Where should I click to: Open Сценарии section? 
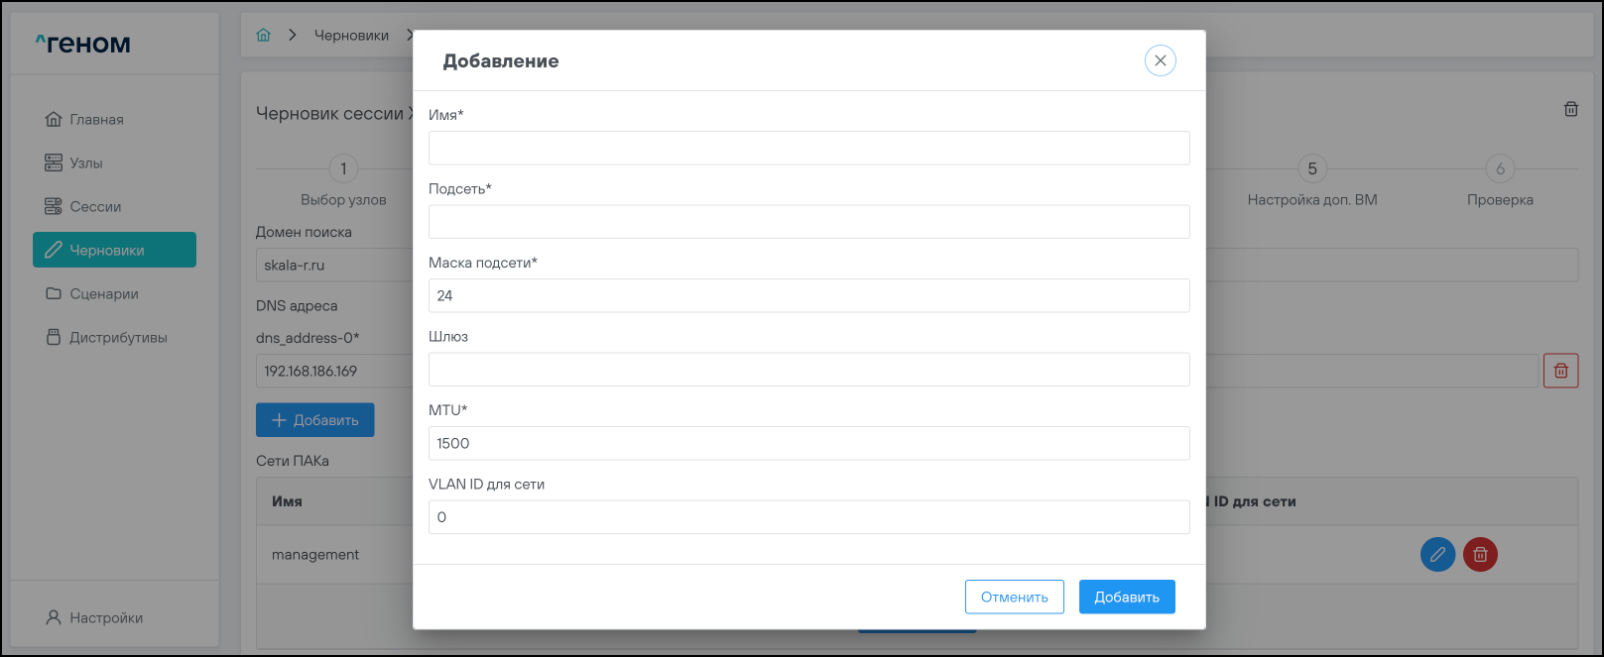pos(104,294)
